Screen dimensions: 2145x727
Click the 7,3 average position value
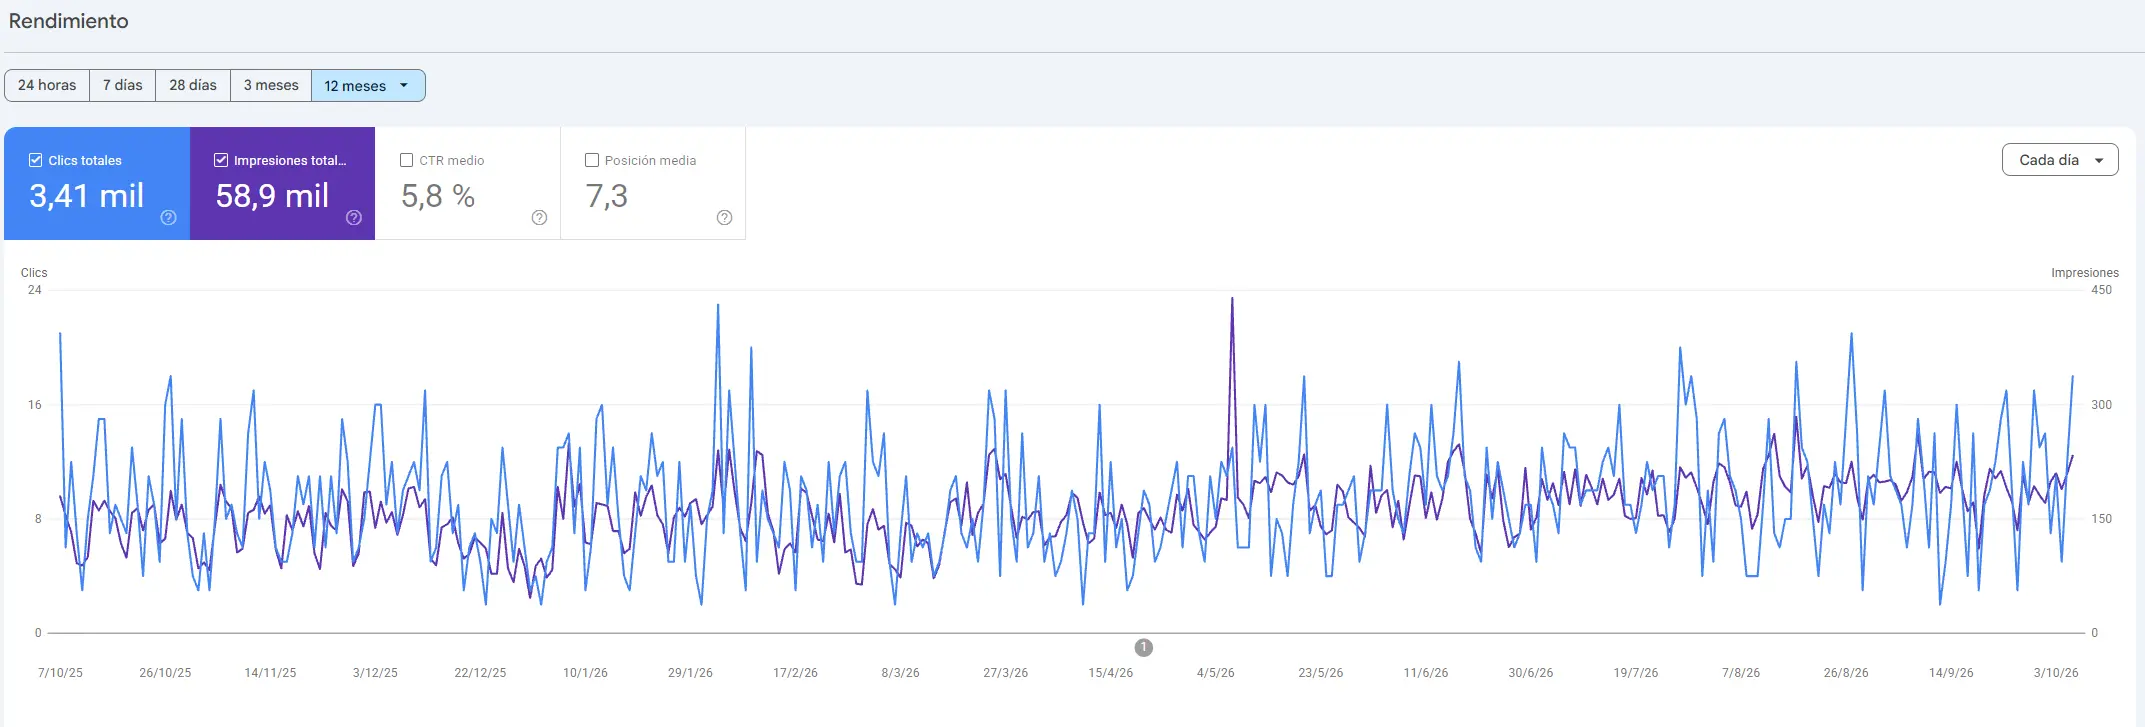click(x=607, y=196)
